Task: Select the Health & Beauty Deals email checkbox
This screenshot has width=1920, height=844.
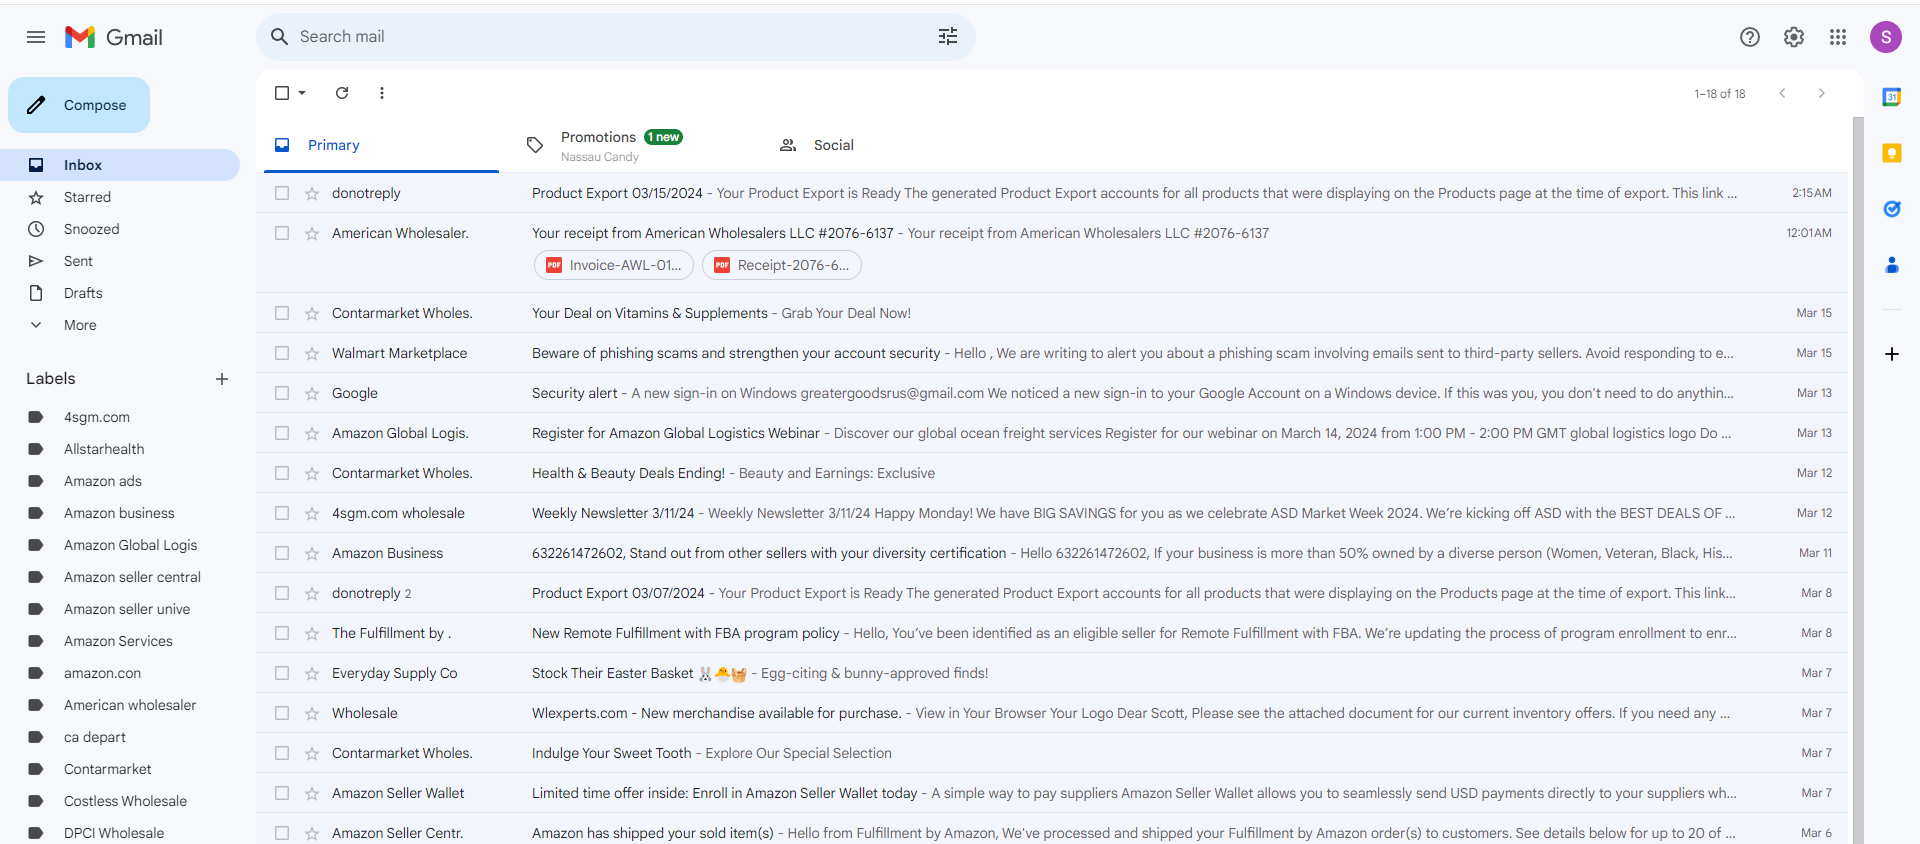Action: (x=282, y=473)
